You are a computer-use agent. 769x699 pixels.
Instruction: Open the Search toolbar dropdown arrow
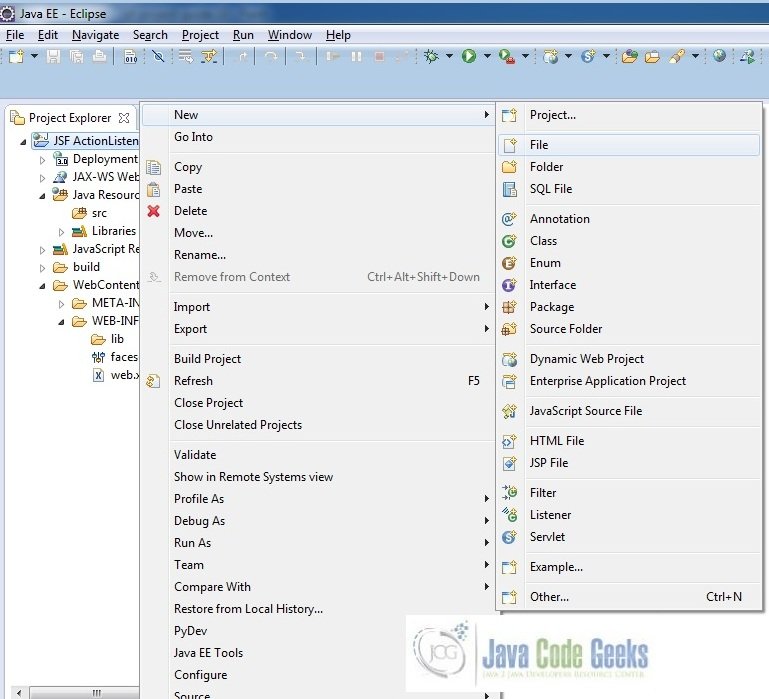coord(695,56)
